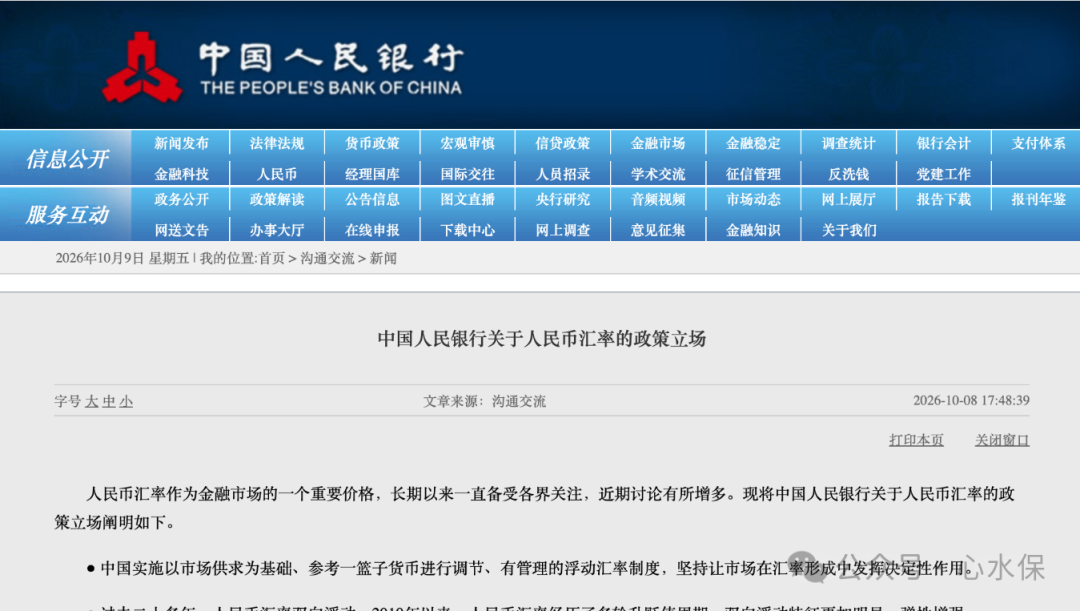View 市场动态 link
This screenshot has width=1080, height=611.
tap(753, 199)
